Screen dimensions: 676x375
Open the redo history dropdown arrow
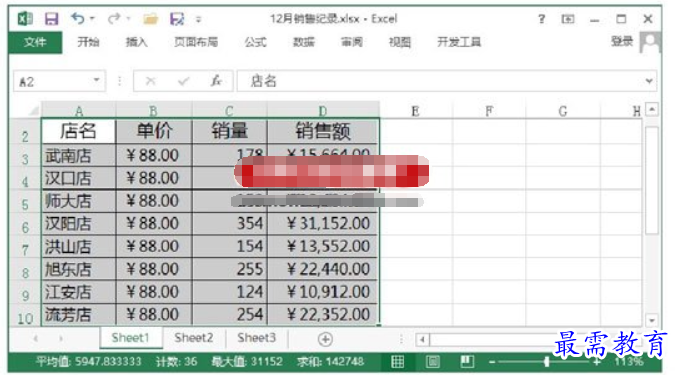click(x=128, y=19)
